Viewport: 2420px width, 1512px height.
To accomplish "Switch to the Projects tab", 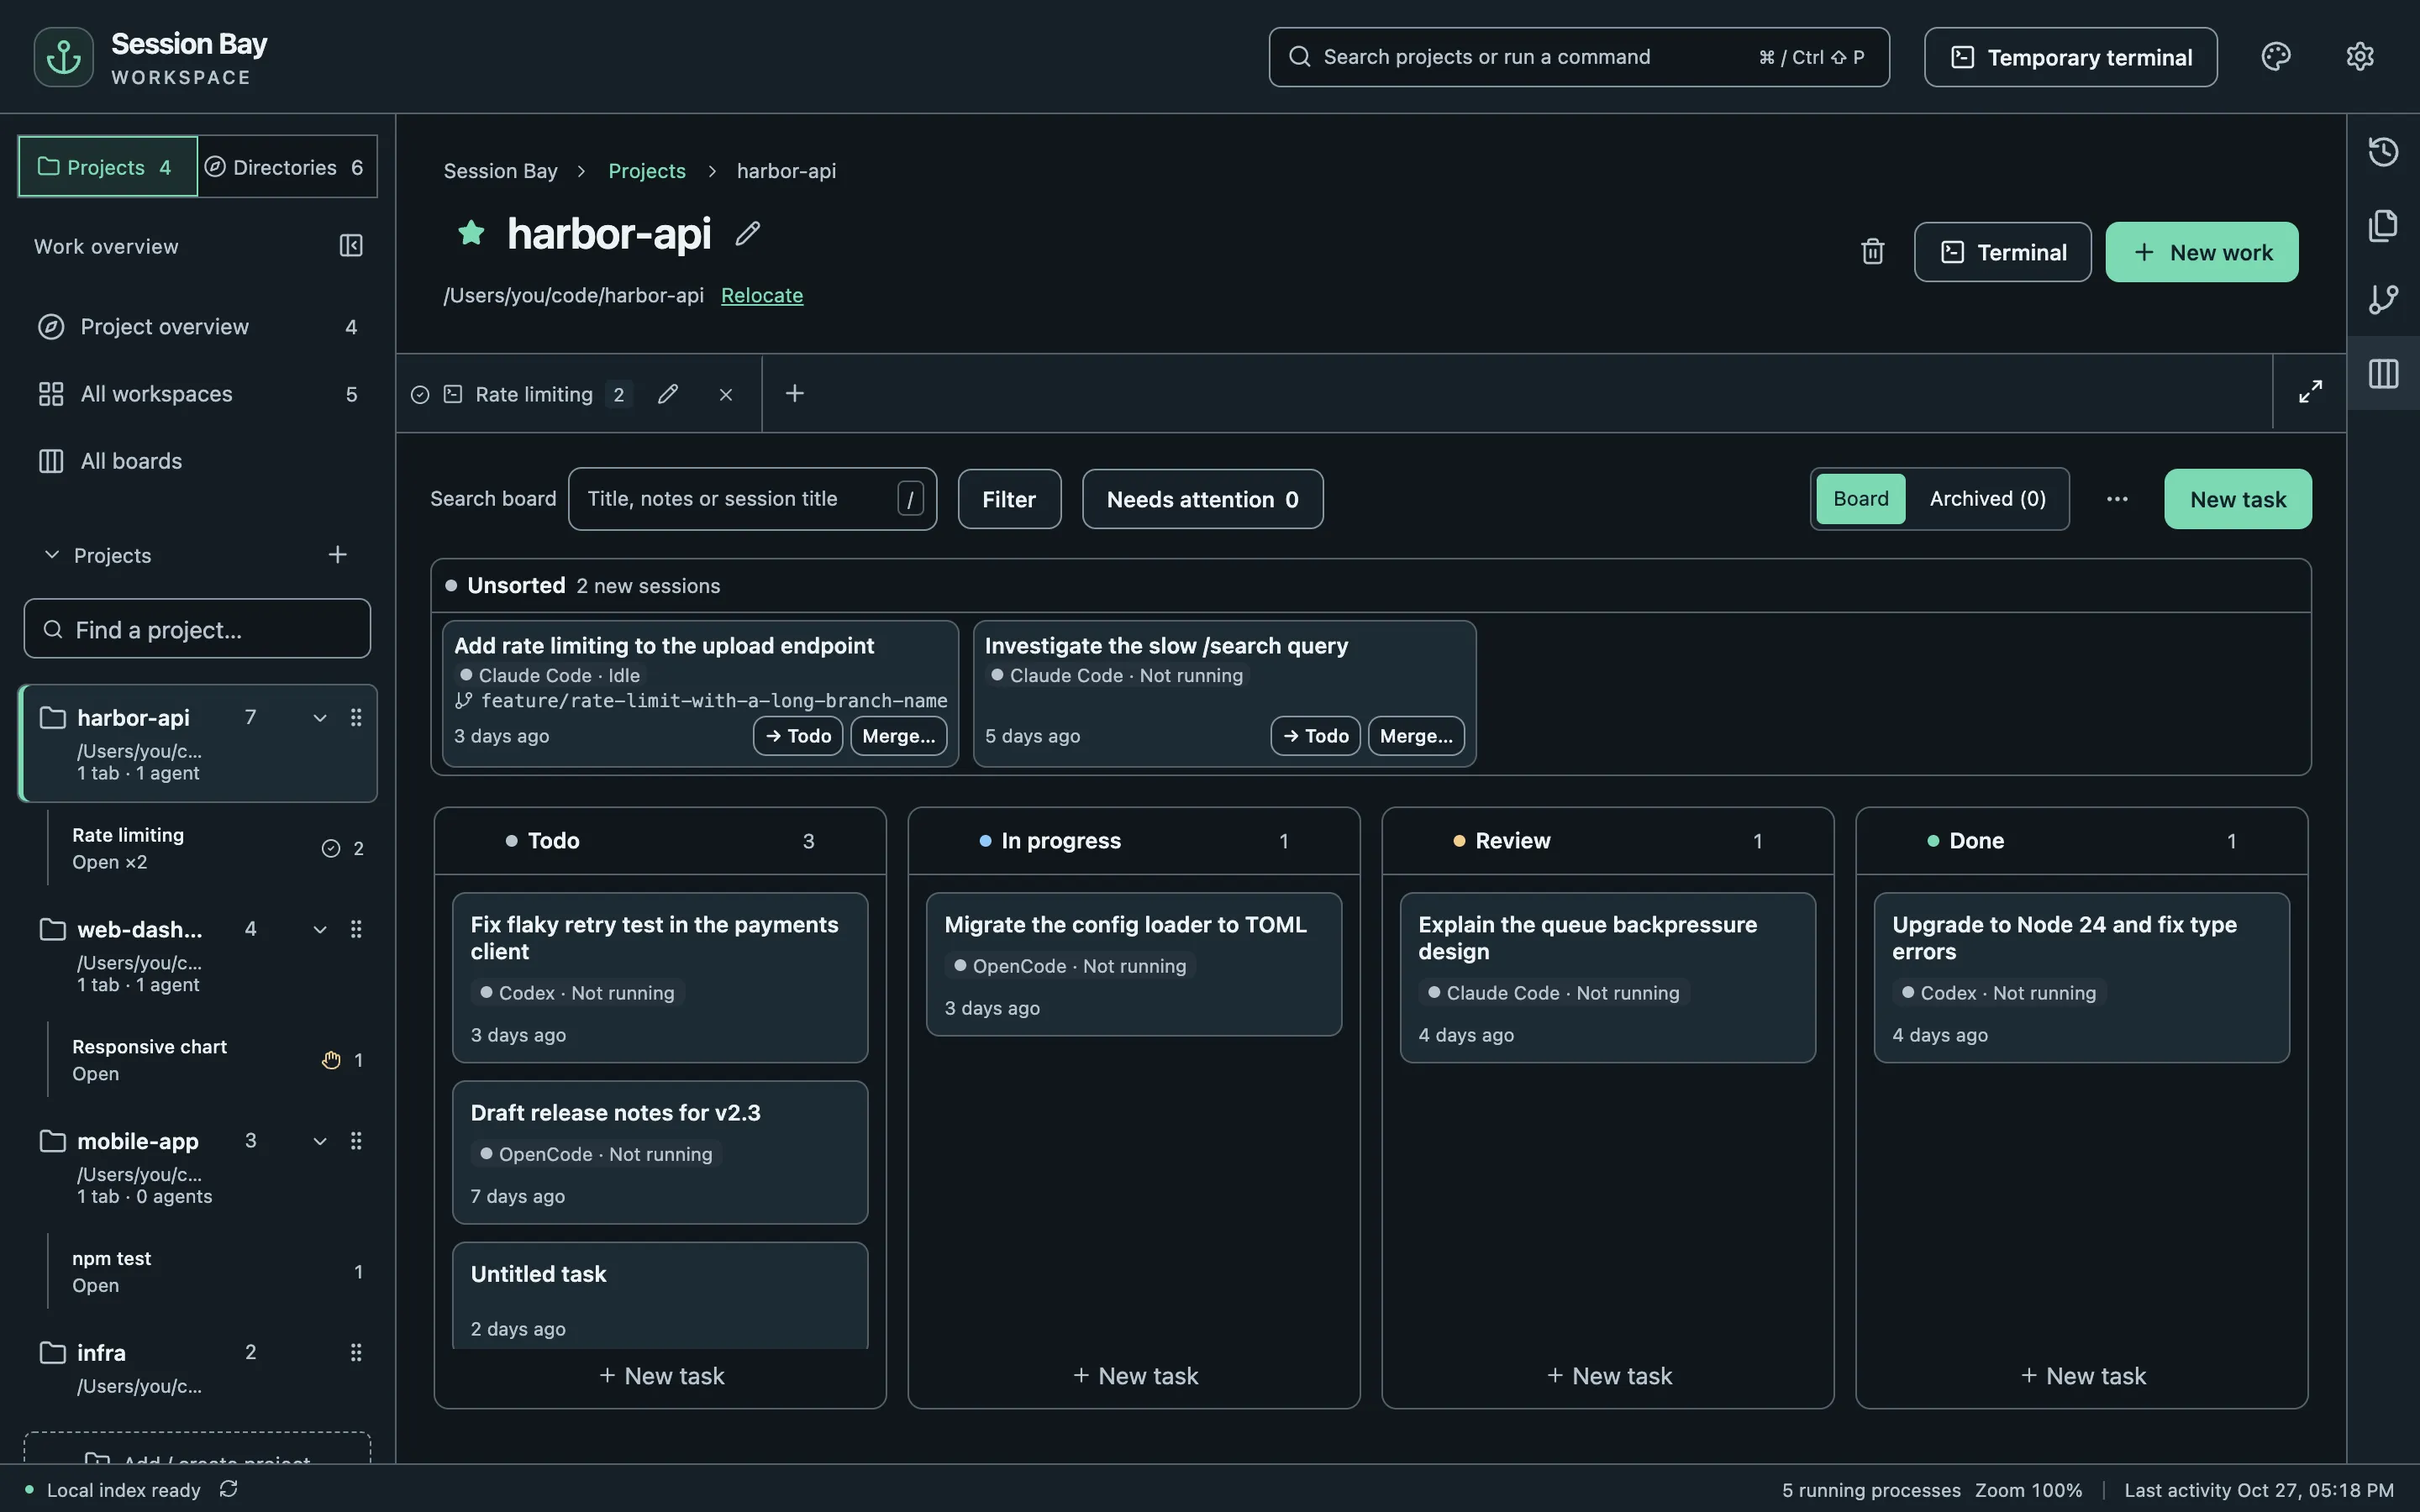I will (108, 166).
